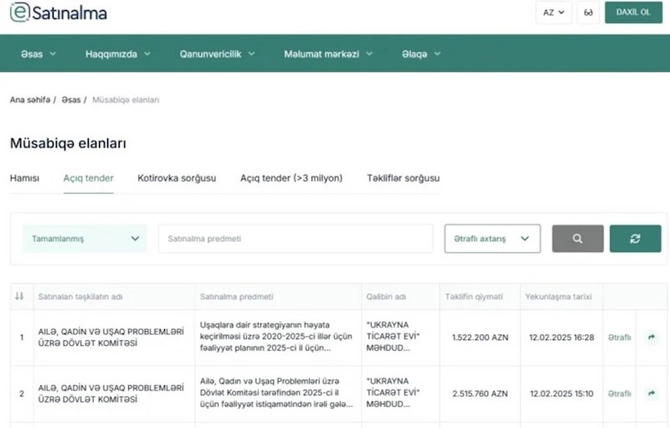Click the share arrow for row 1

pyautogui.click(x=651, y=337)
